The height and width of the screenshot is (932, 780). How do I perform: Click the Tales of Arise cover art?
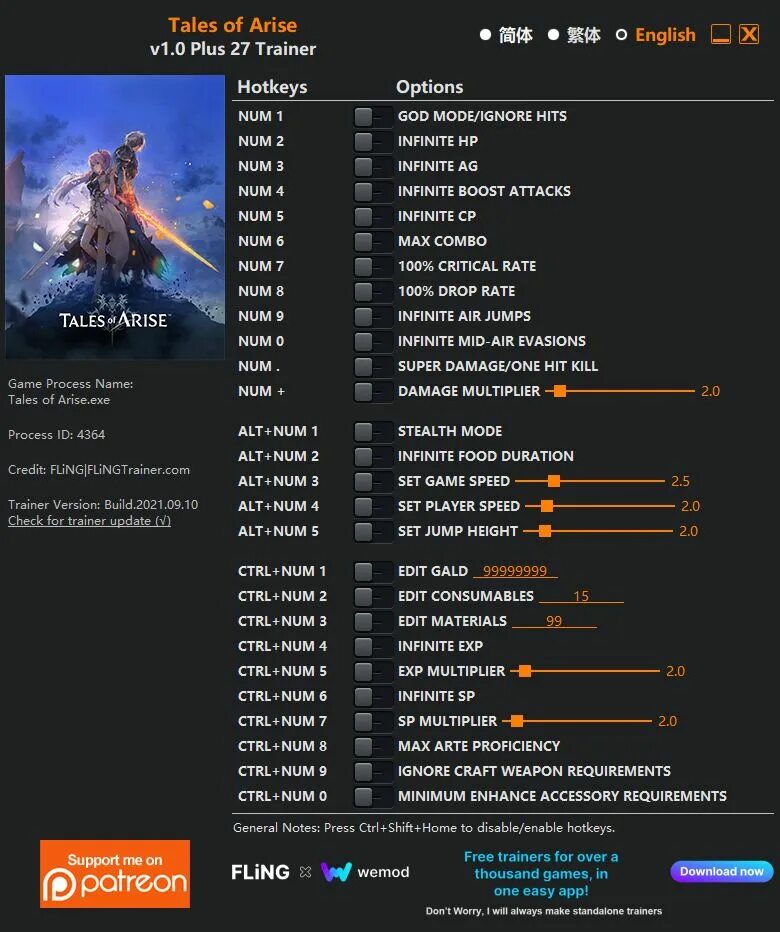tap(115, 217)
